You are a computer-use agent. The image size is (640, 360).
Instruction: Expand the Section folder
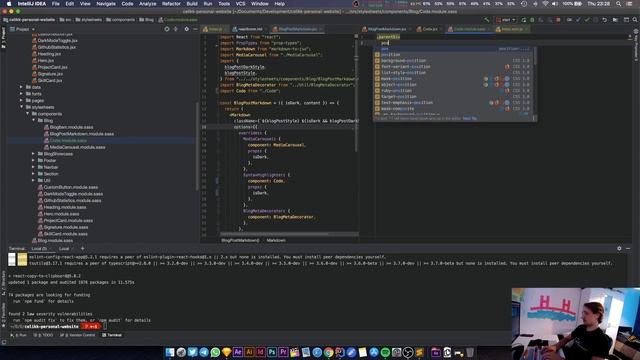point(33,174)
